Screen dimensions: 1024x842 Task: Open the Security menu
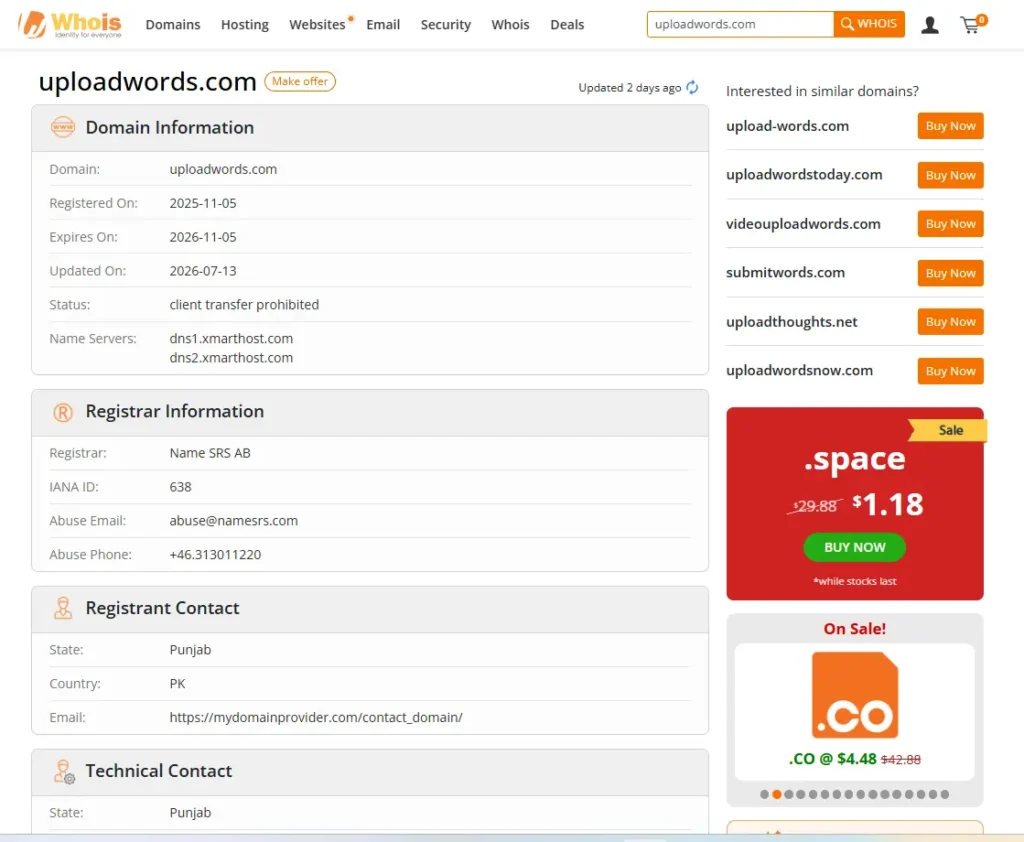pyautogui.click(x=446, y=25)
